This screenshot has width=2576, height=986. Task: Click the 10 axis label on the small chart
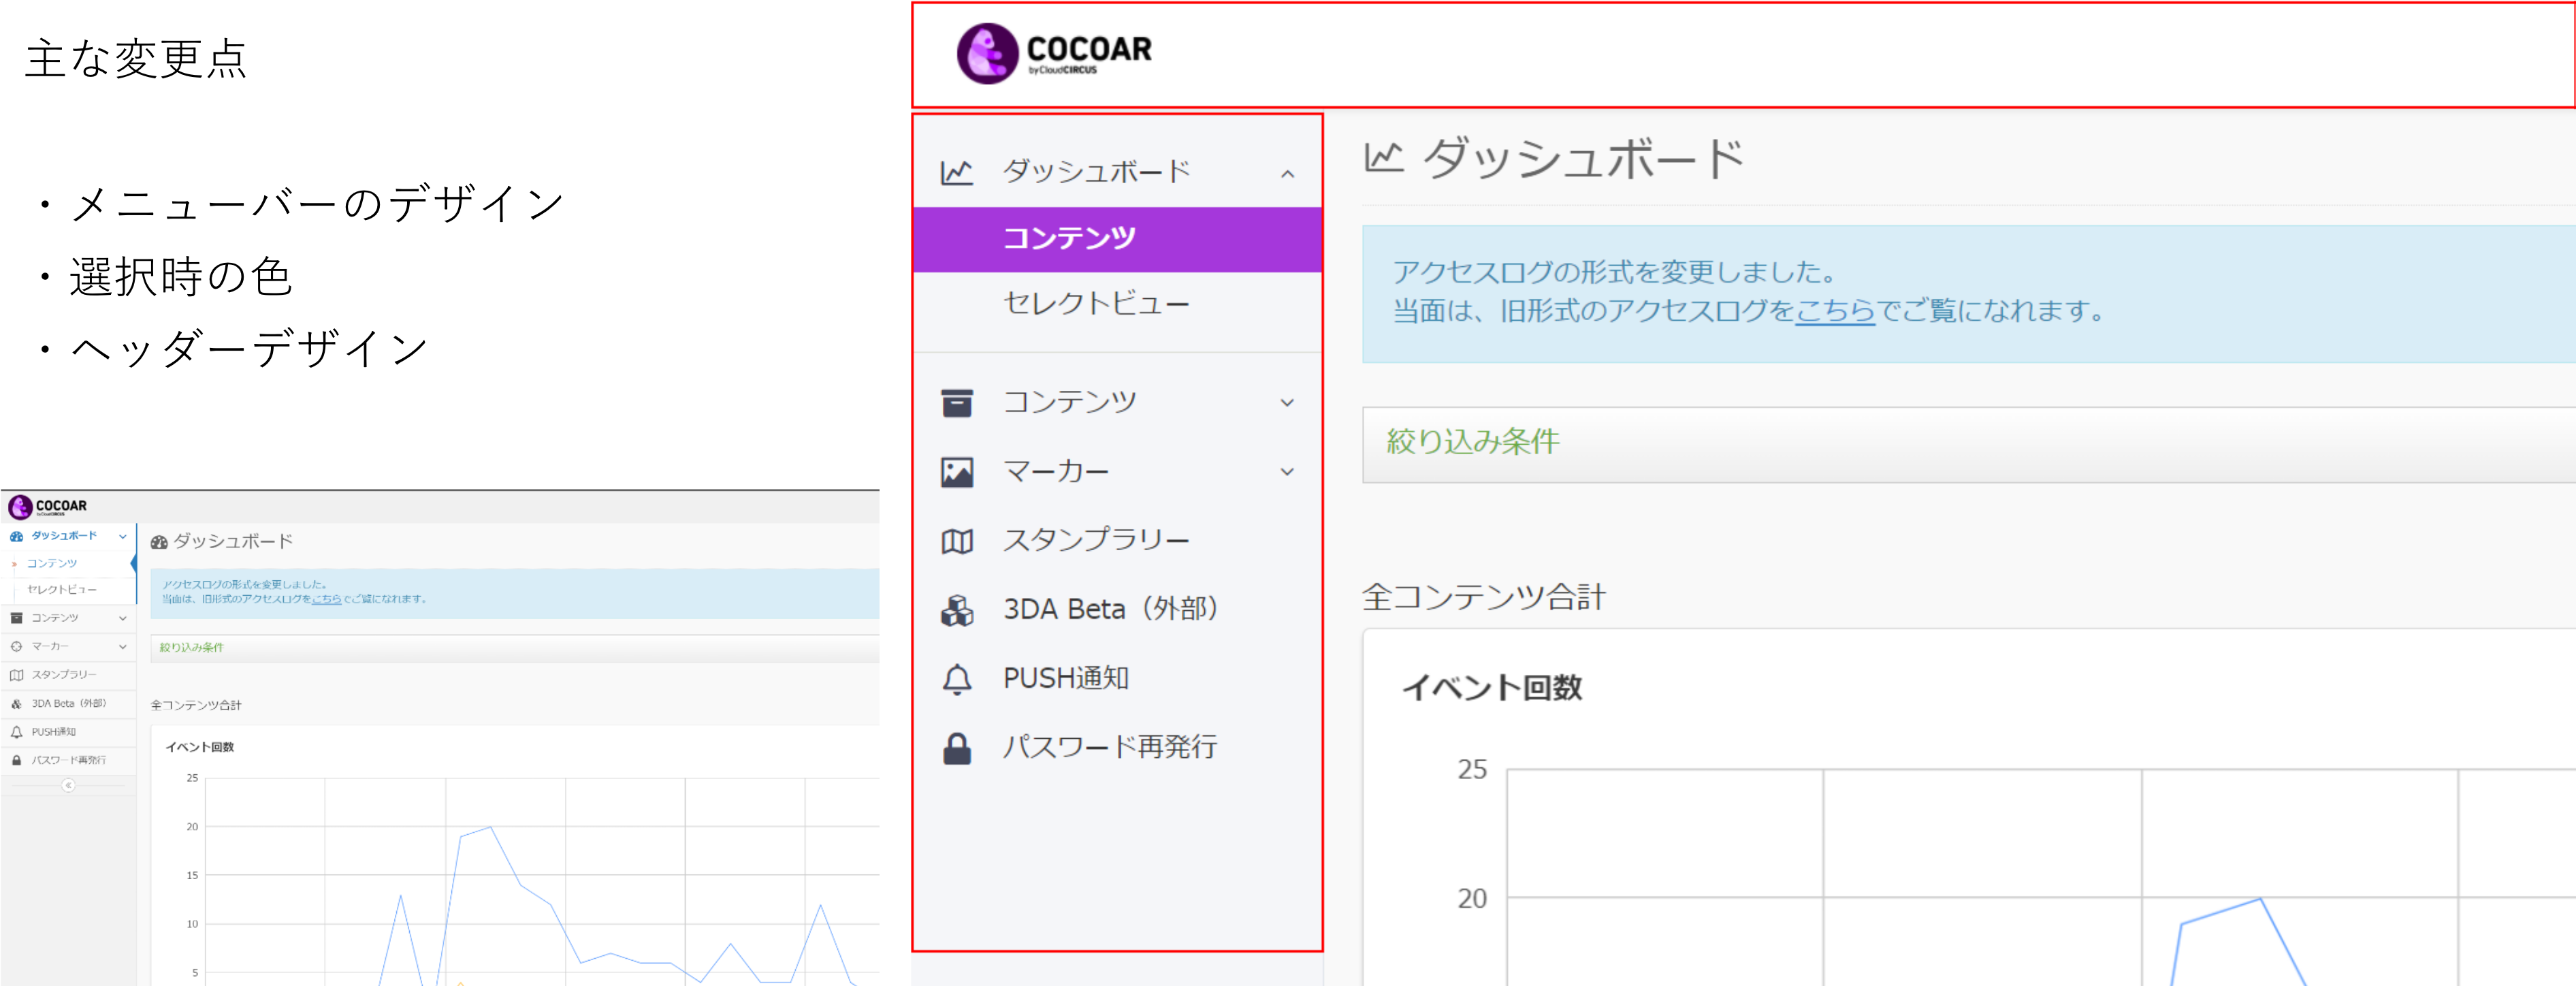click(192, 925)
